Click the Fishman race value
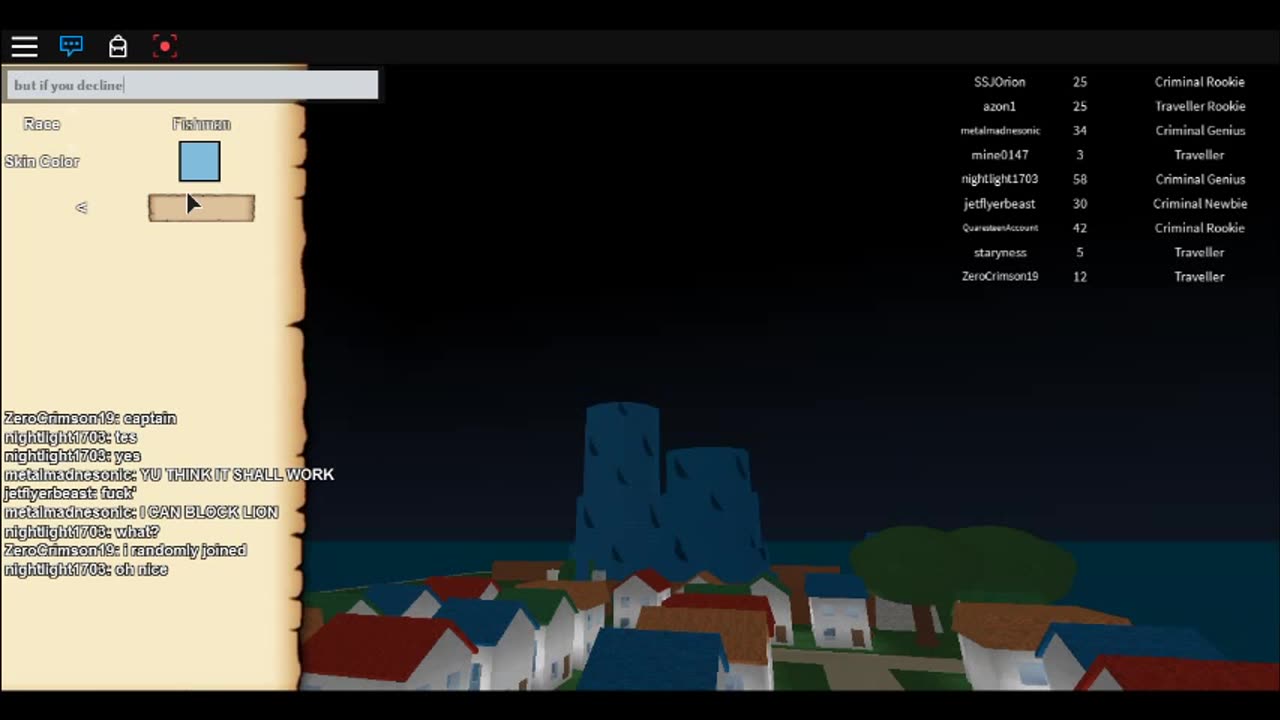Image resolution: width=1280 pixels, height=720 pixels. [x=201, y=124]
